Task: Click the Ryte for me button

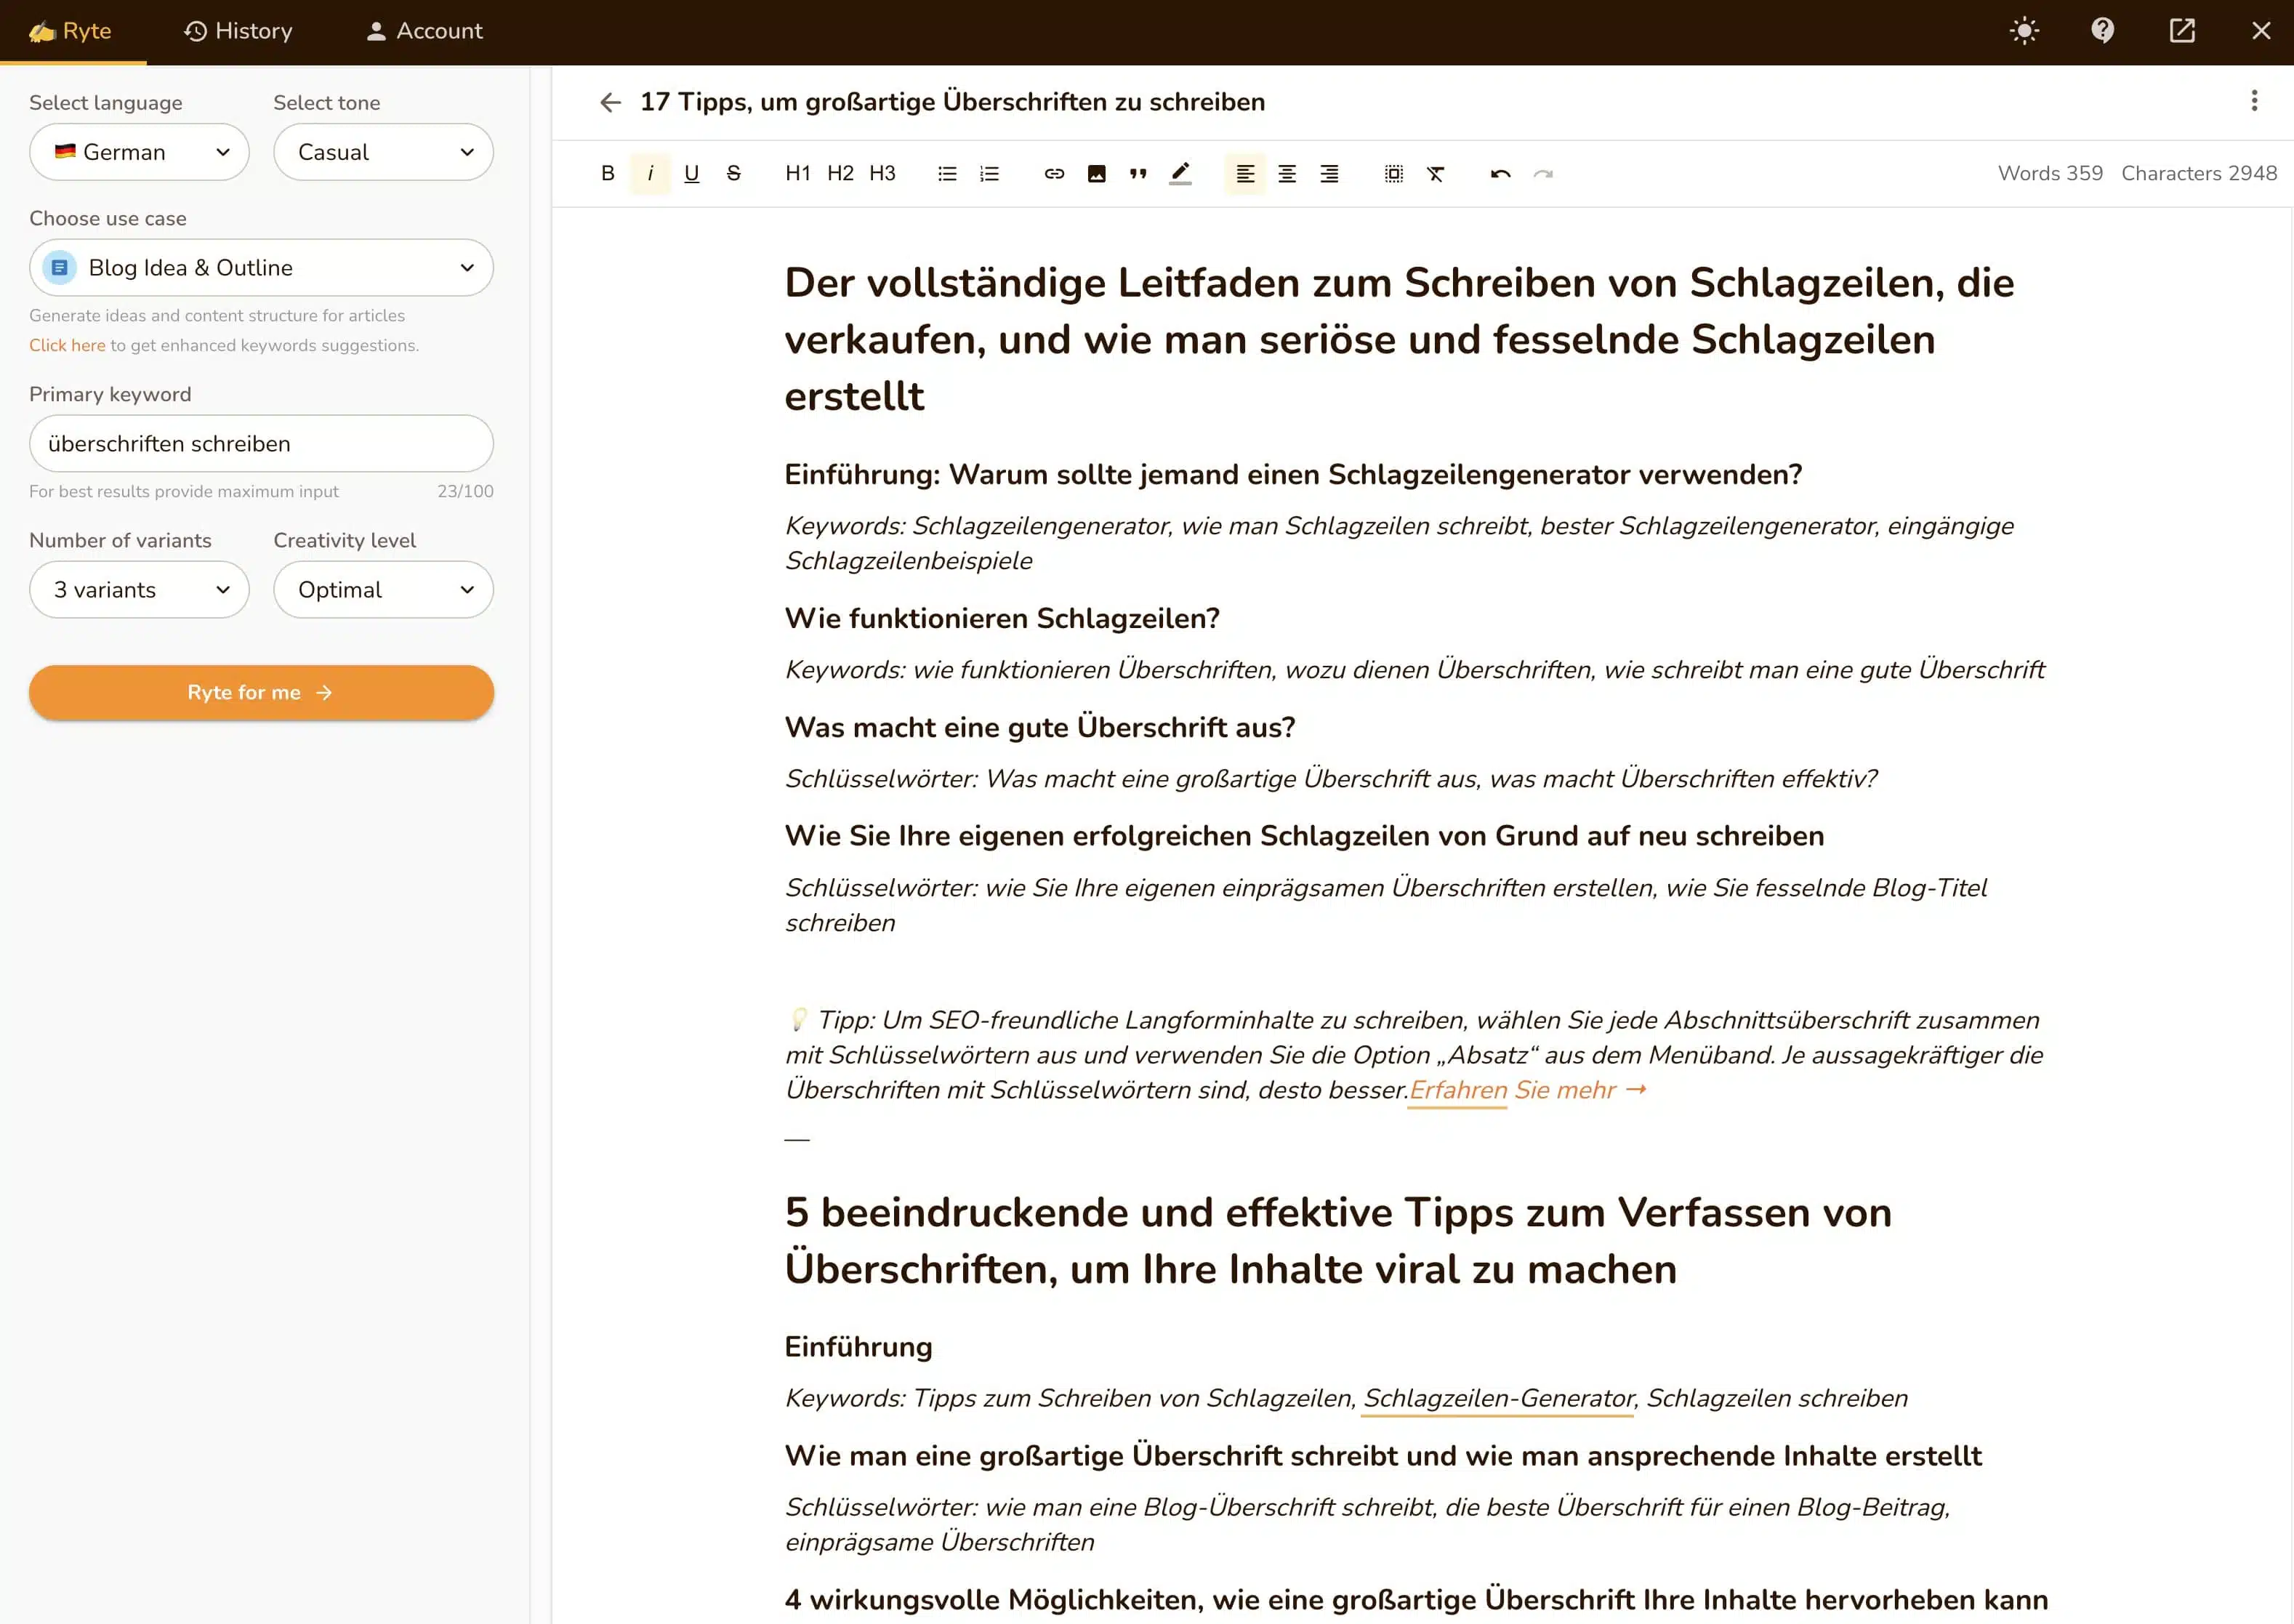Action: (x=261, y=692)
